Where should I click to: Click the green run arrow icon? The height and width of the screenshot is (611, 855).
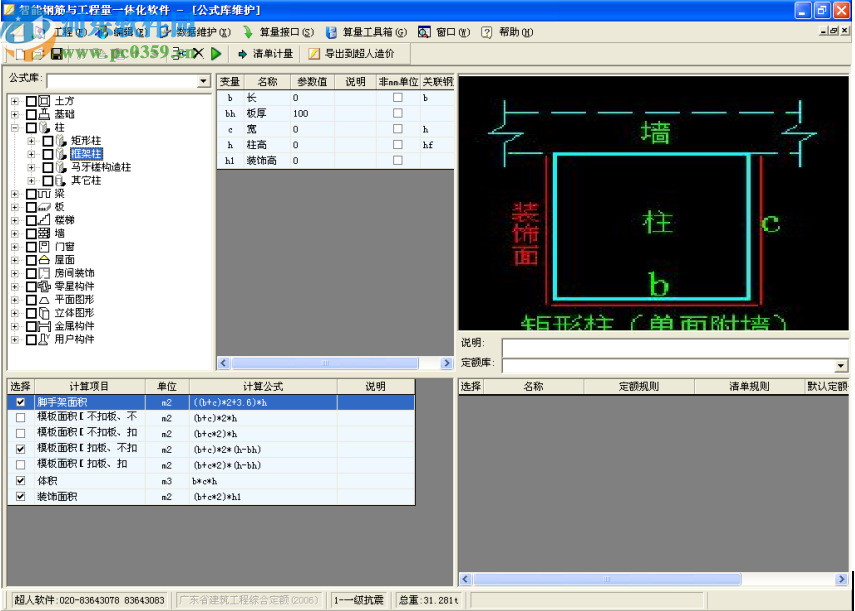216,53
